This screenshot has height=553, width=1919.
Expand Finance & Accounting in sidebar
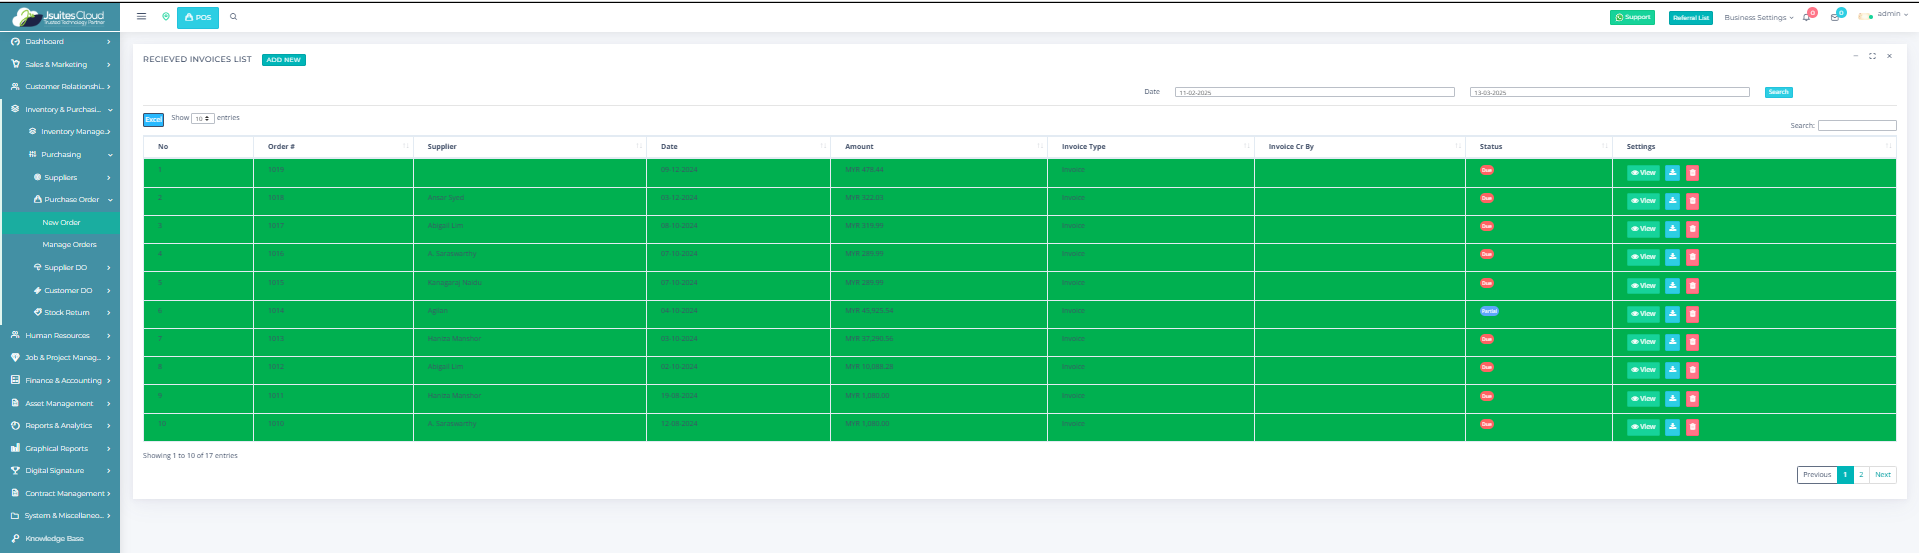point(60,381)
